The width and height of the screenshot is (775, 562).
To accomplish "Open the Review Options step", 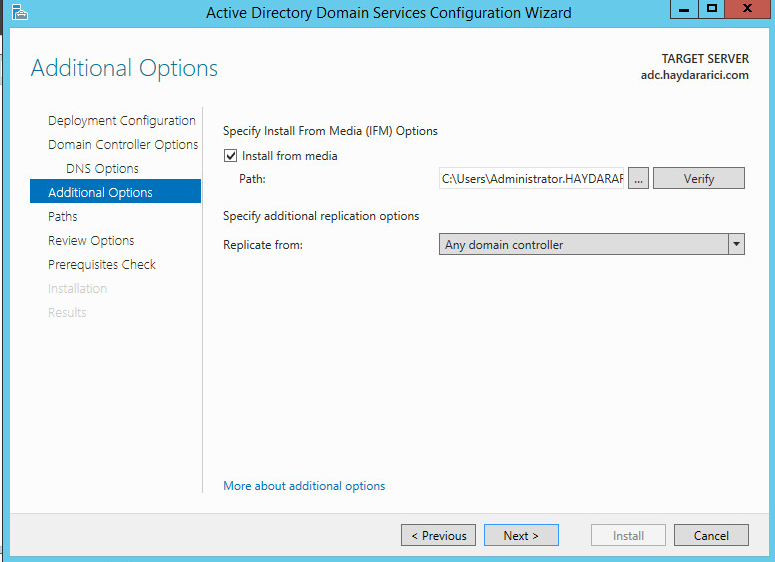I will pyautogui.click(x=91, y=241).
